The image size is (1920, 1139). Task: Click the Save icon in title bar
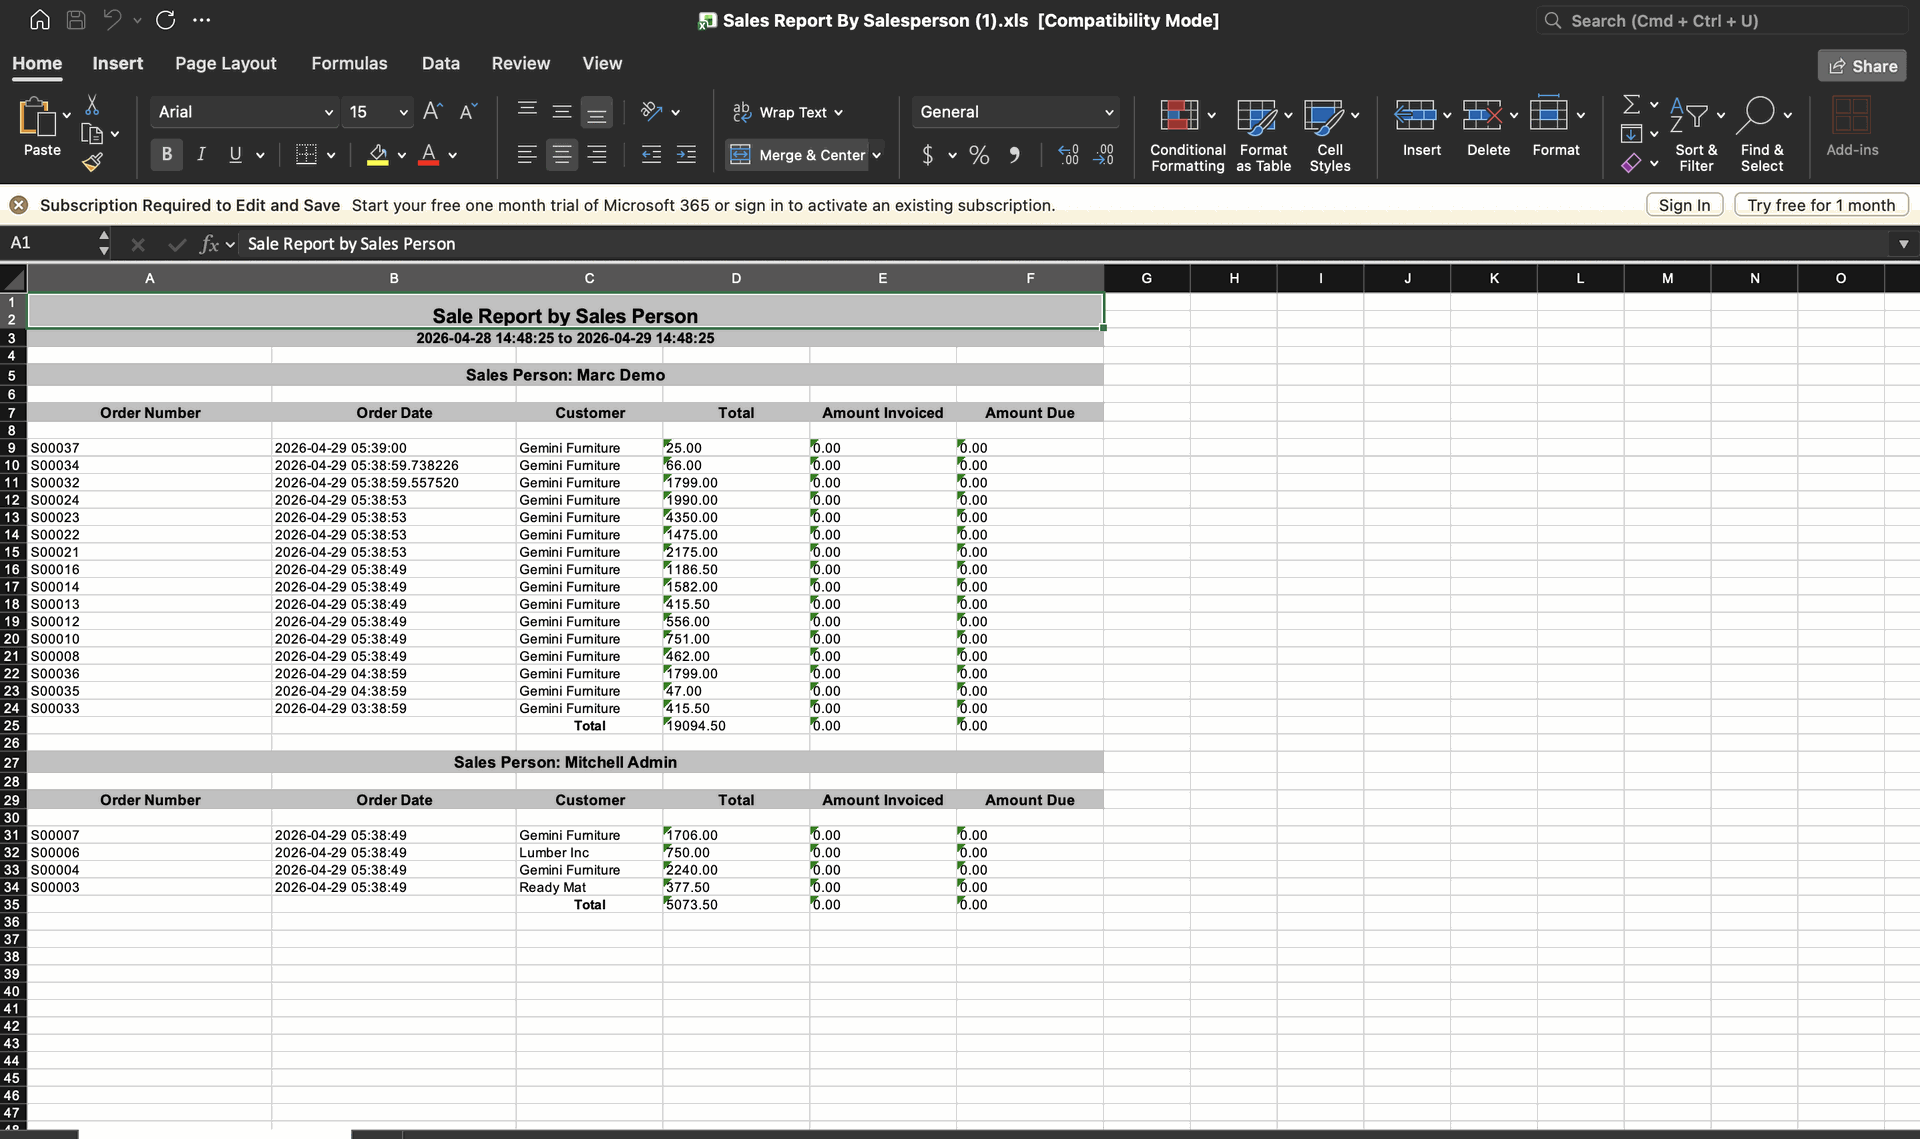(x=76, y=20)
